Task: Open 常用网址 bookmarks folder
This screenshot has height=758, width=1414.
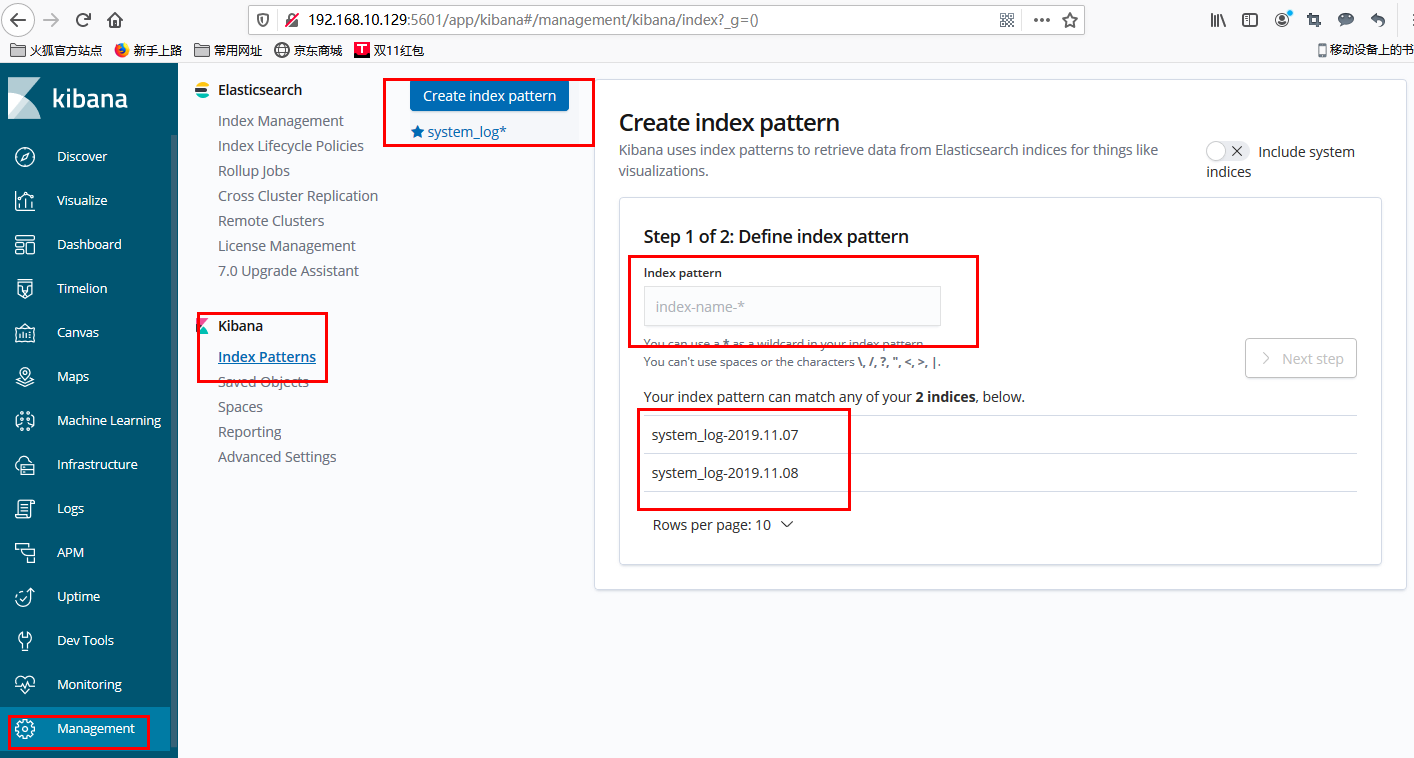Action: (x=229, y=50)
